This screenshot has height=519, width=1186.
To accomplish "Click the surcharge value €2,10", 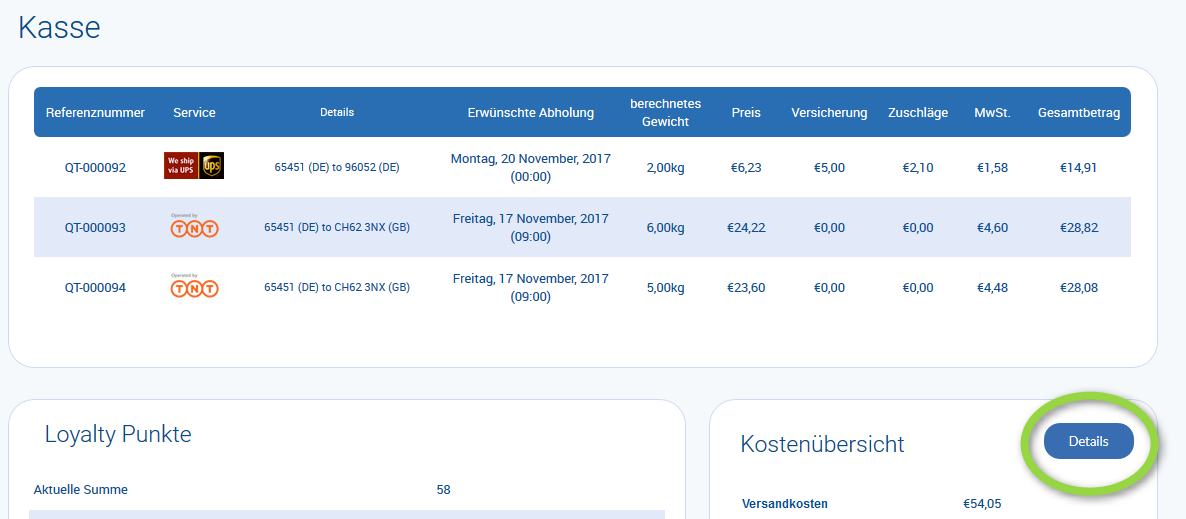I will [x=917, y=167].
